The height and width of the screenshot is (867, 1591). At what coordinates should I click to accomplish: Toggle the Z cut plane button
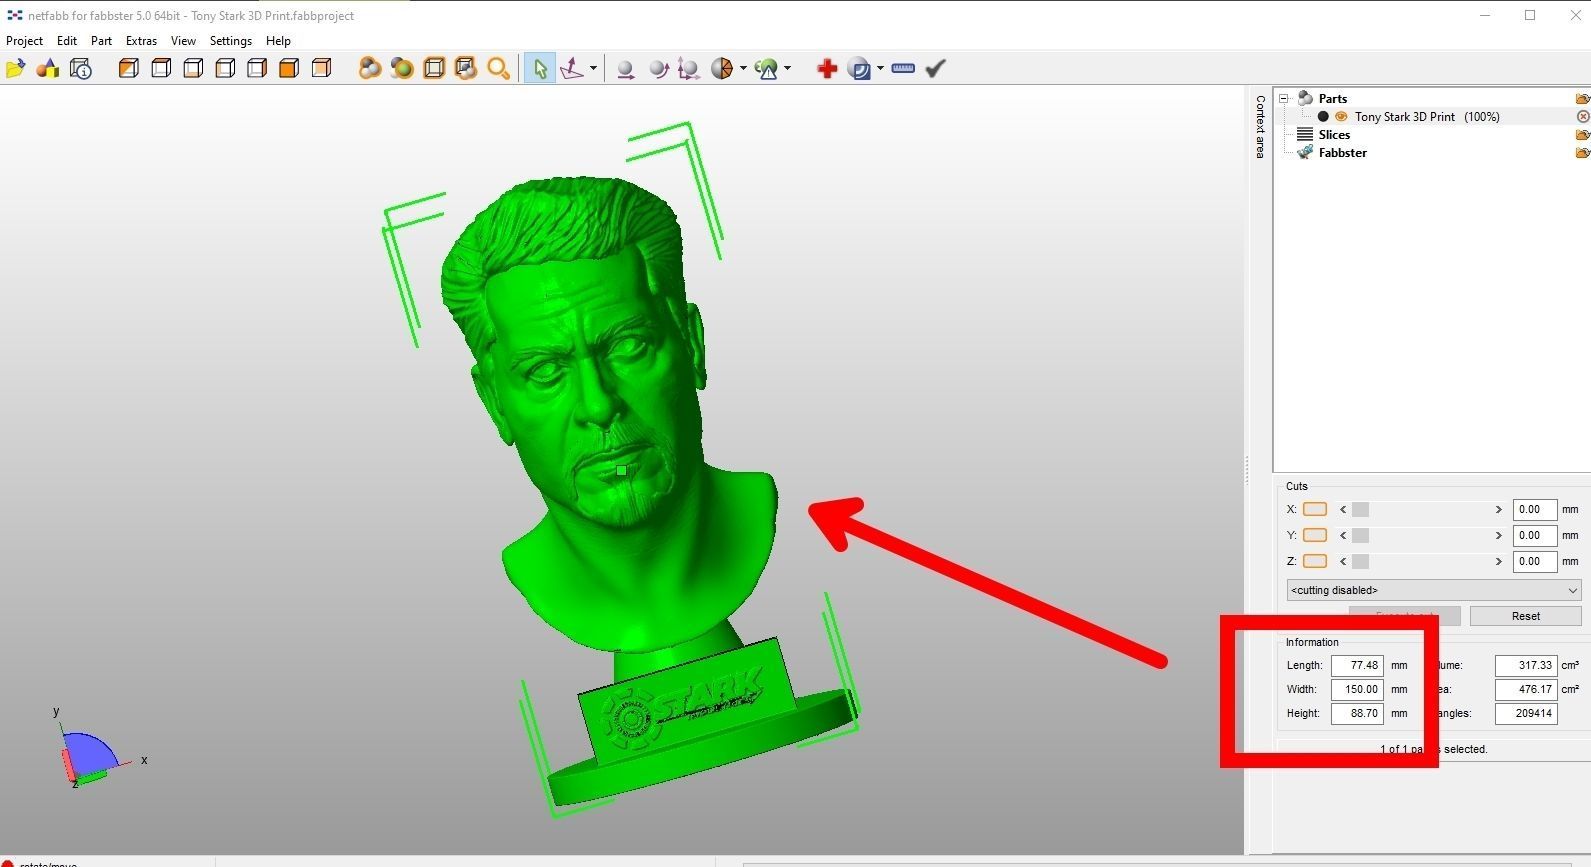coord(1315,561)
